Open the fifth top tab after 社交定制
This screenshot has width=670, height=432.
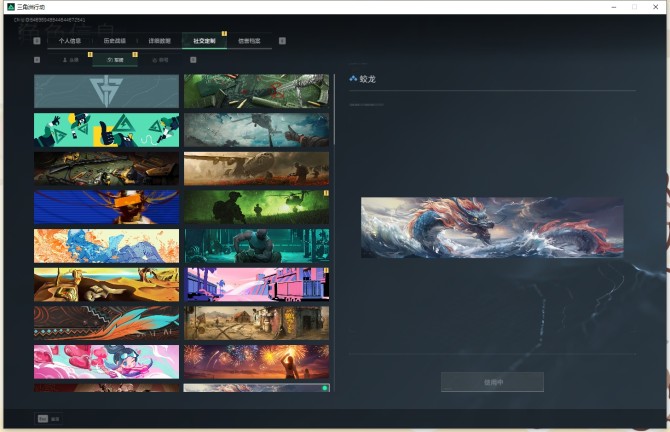pos(249,41)
